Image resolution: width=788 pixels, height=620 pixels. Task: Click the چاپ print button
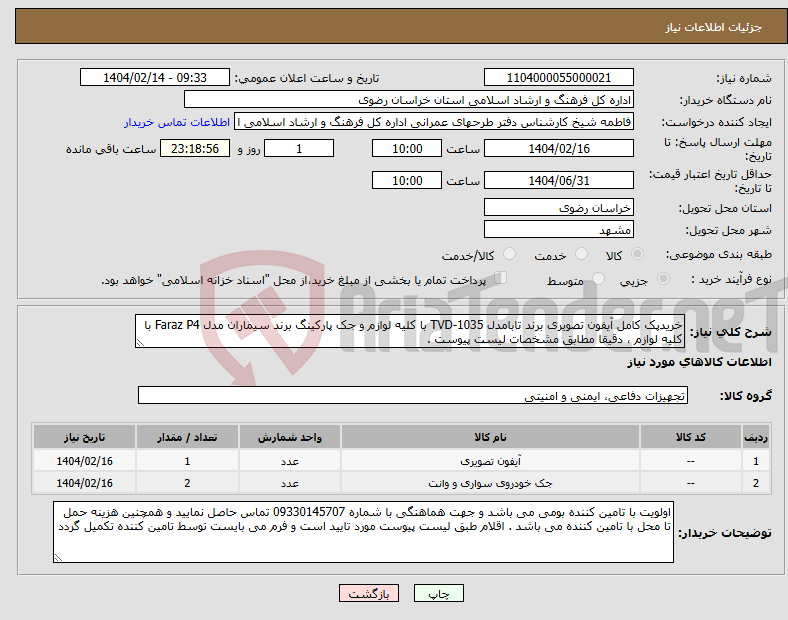(439, 593)
